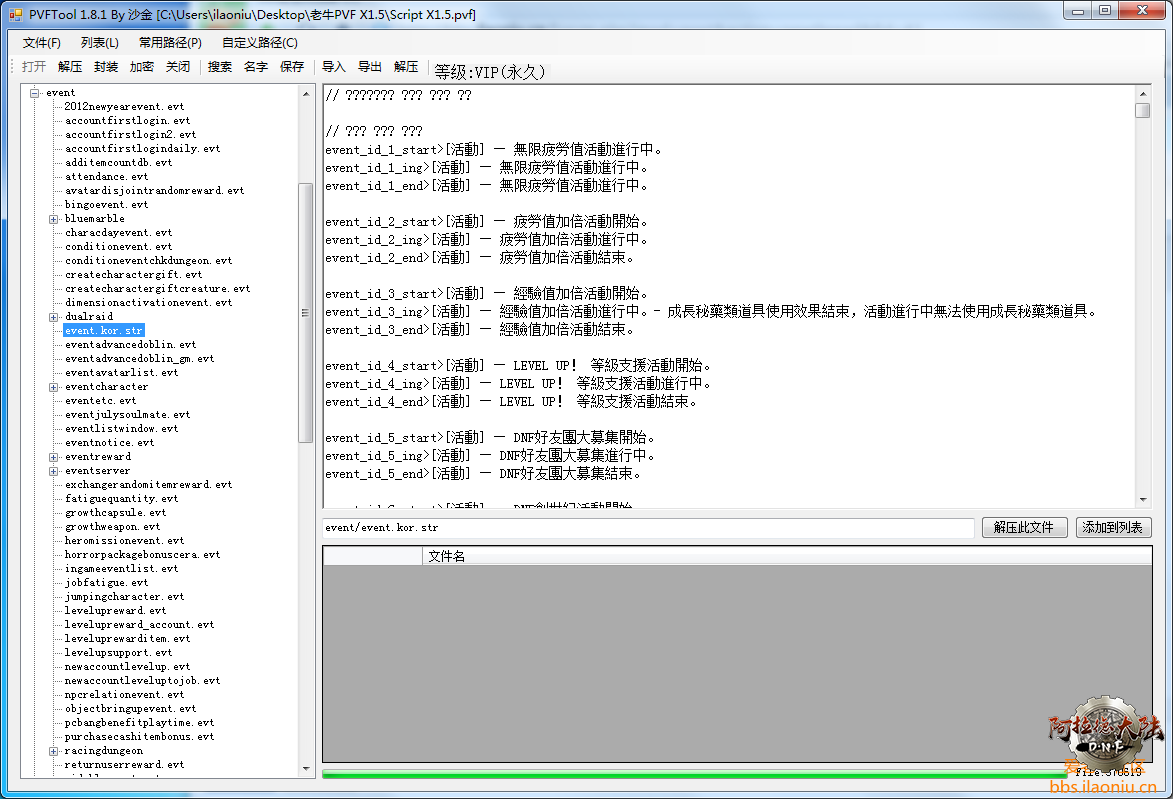
Task: Open the 文件(F) menu
Action: [42, 43]
